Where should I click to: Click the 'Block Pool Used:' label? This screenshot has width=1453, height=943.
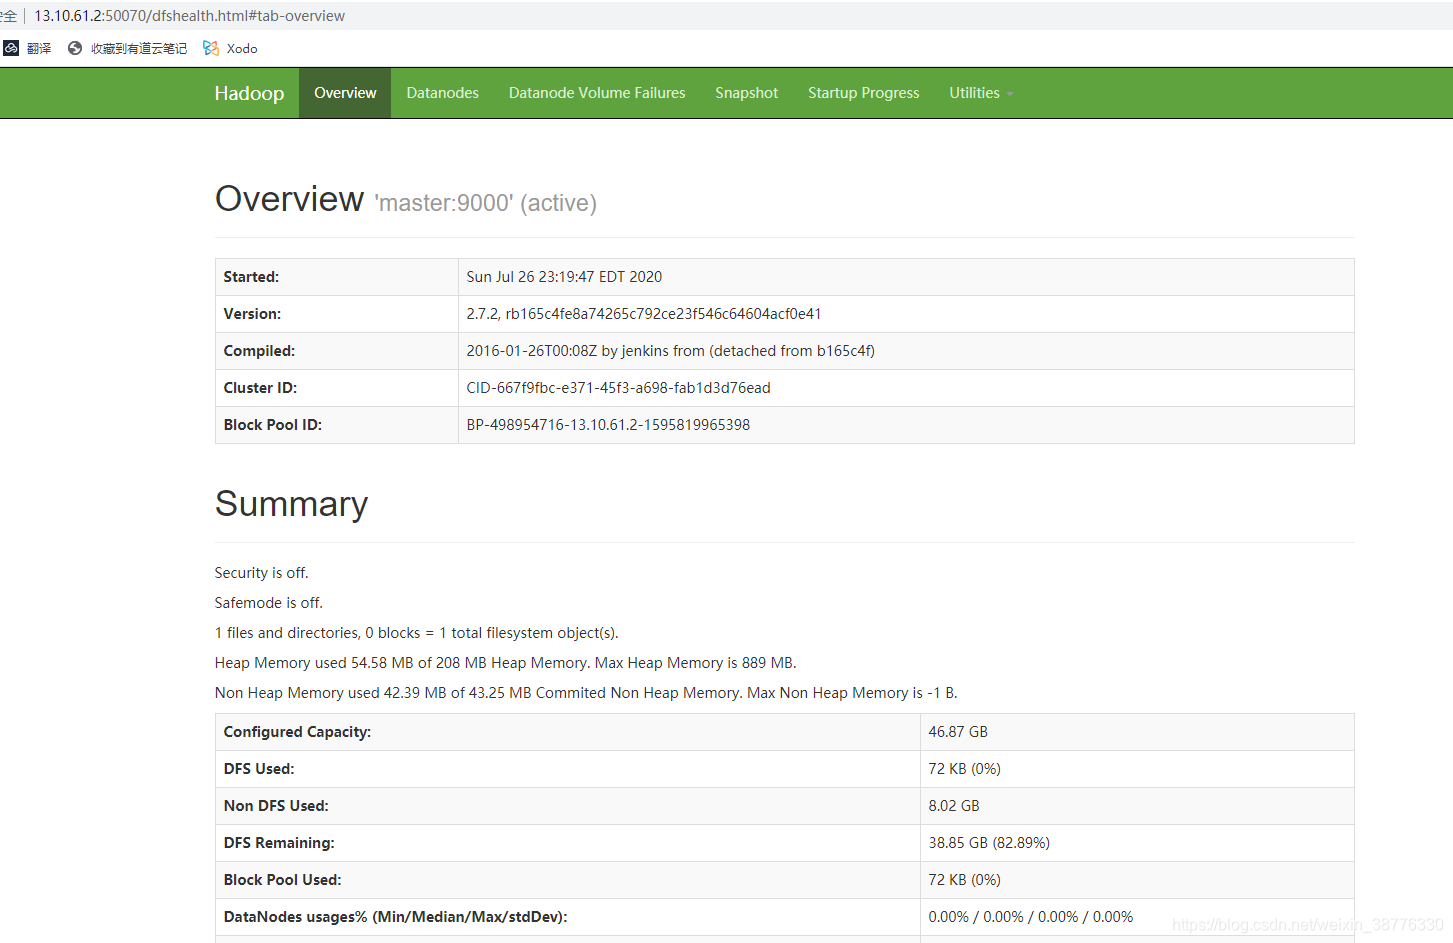(282, 880)
